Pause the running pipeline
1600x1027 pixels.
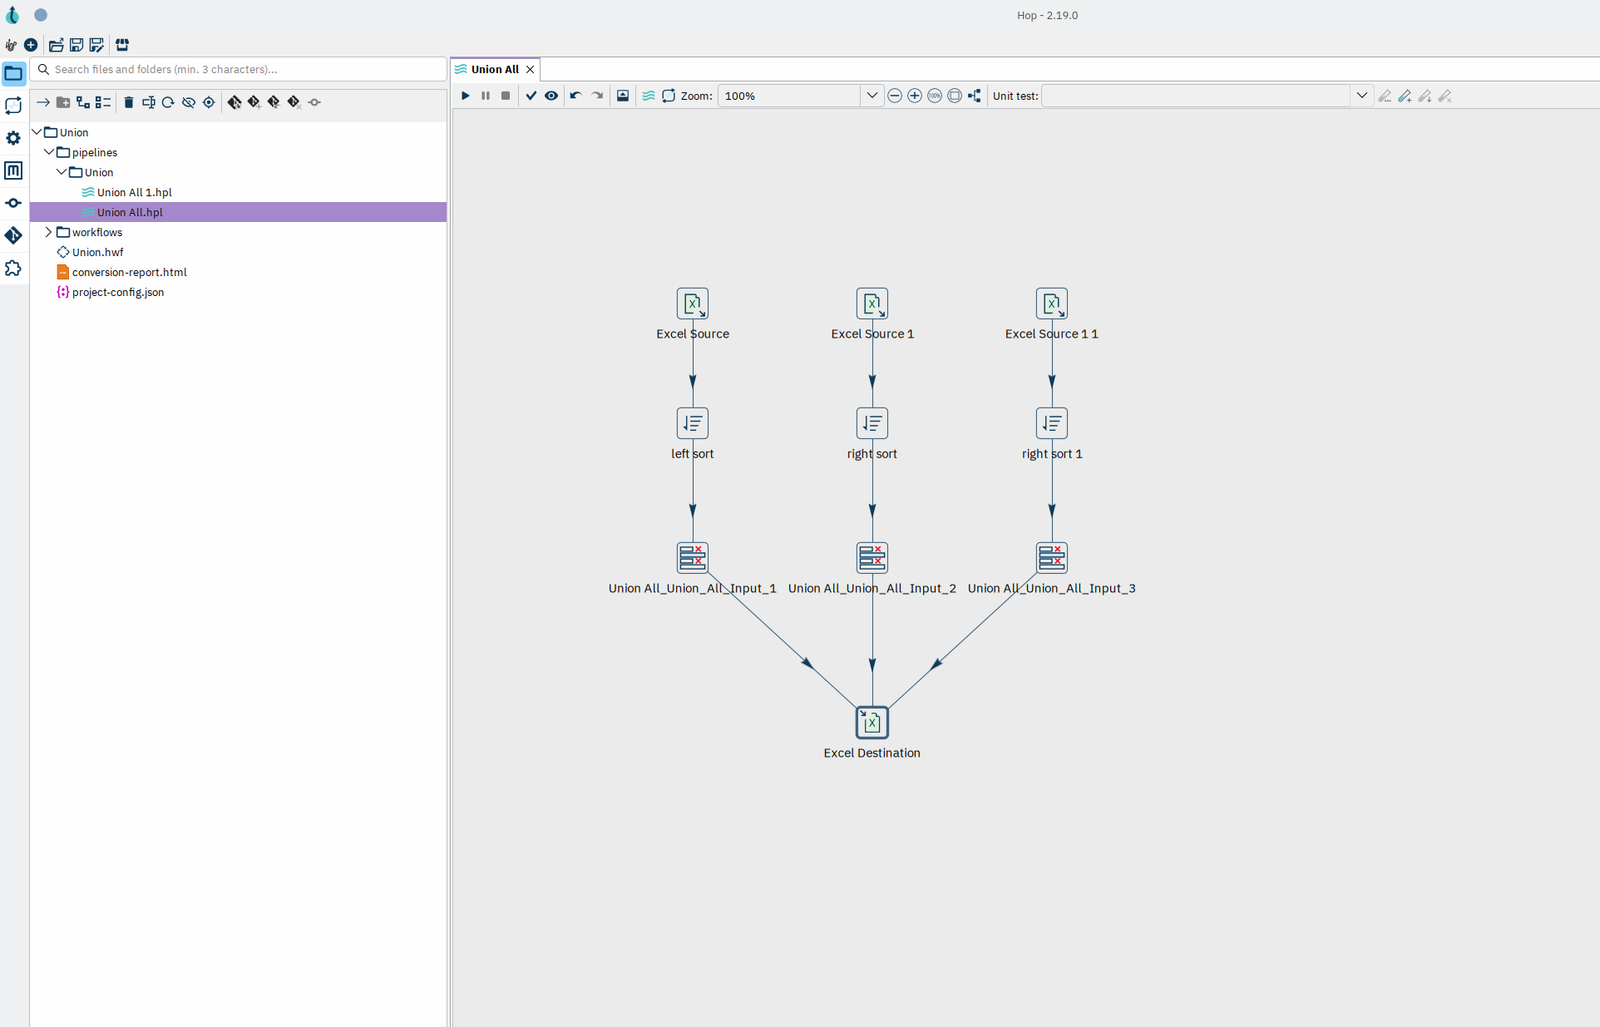[x=486, y=96]
